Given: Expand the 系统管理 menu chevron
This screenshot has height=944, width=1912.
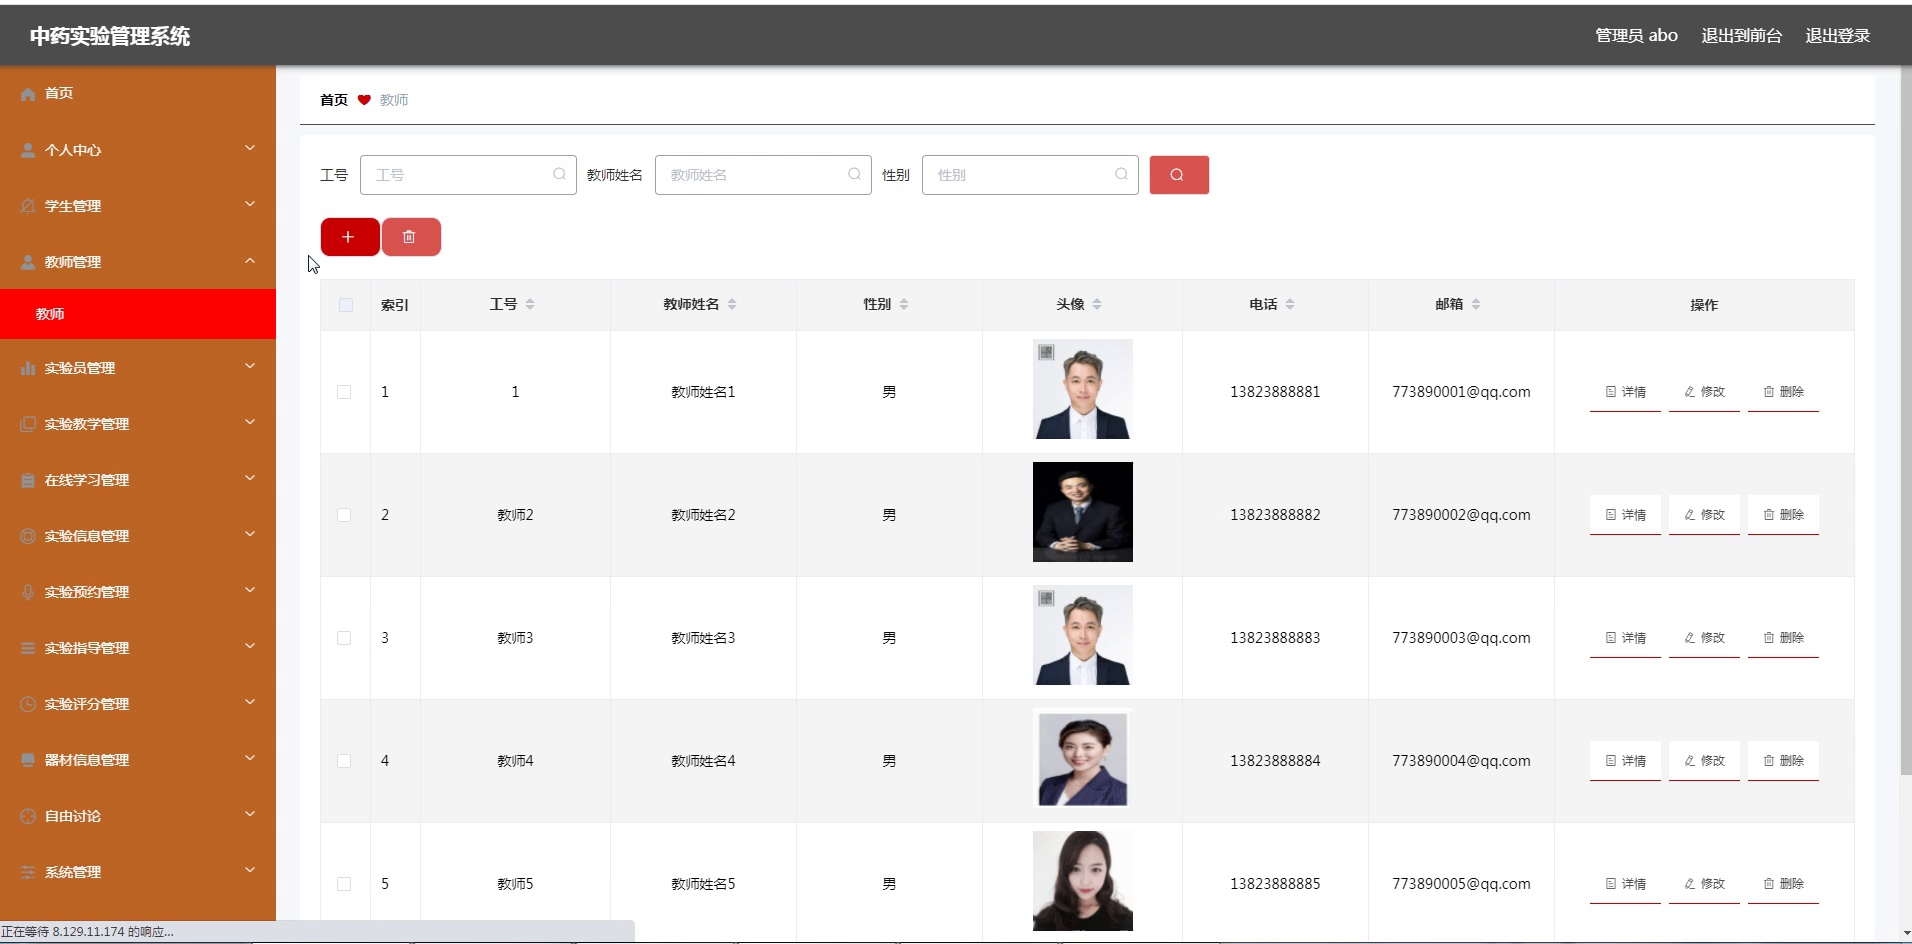Looking at the screenshot, I should 250,871.
